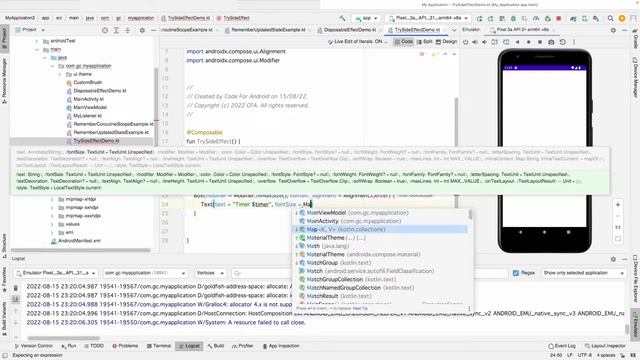640x360 pixels.
Task: Open the Terminal tool window tab
Action: coord(158,346)
